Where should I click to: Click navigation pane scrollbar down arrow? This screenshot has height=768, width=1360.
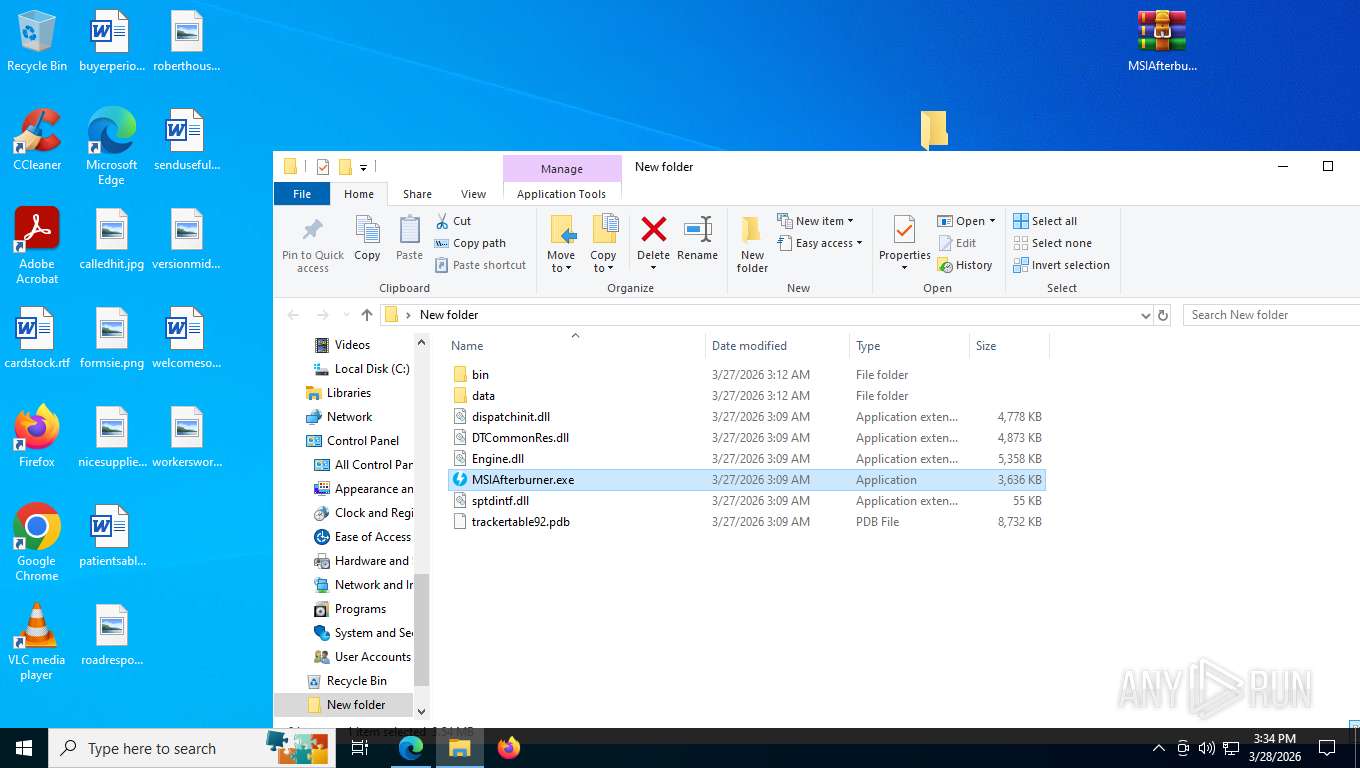tap(421, 711)
